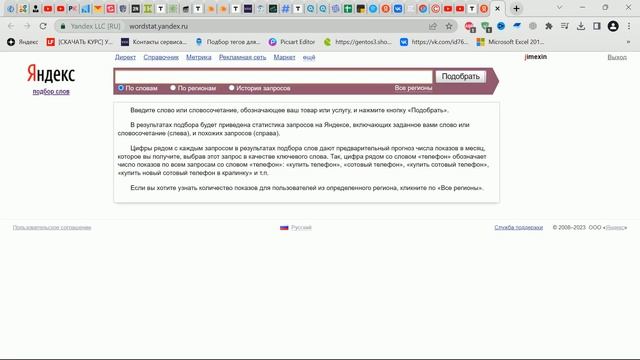The image size is (640, 360).
Task: Switch to the person-silhouette tab
Action: [x=36, y=9]
